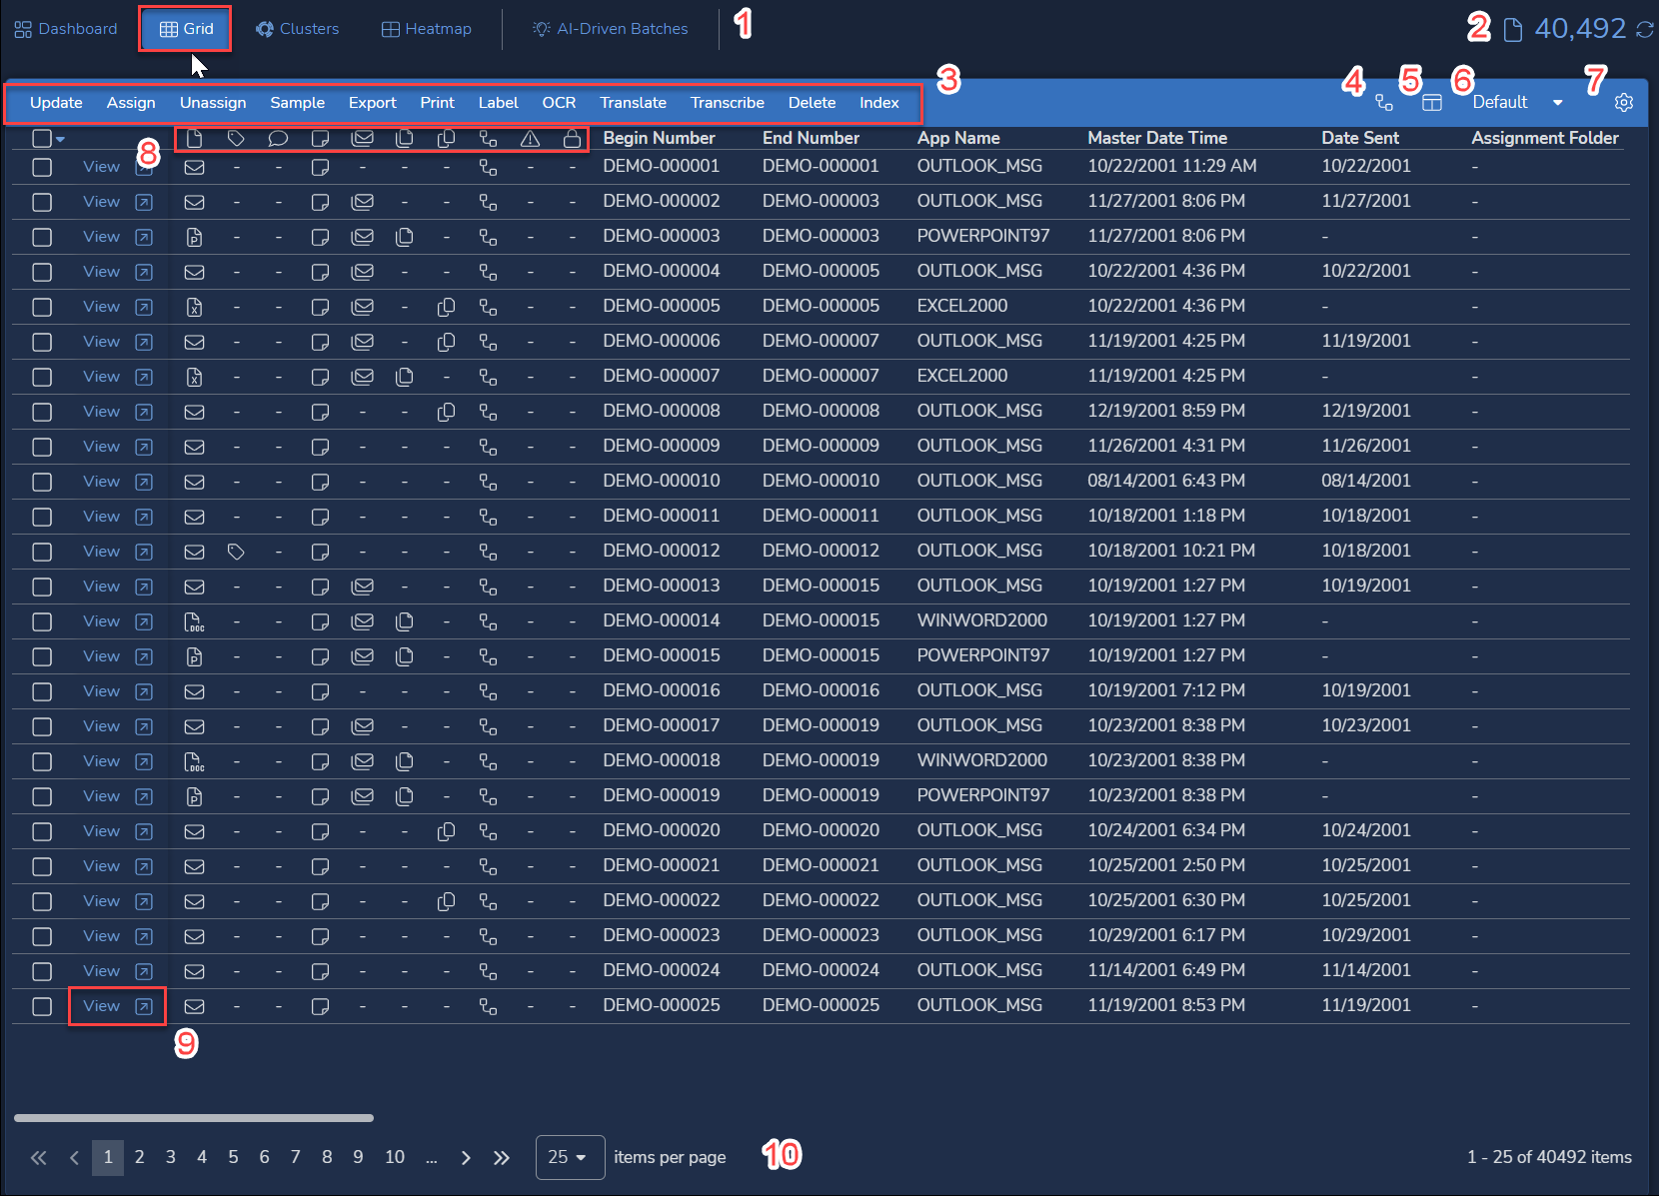The image size is (1659, 1196).
Task: Click the horizontal scrollbar under the grid
Action: [194, 1118]
